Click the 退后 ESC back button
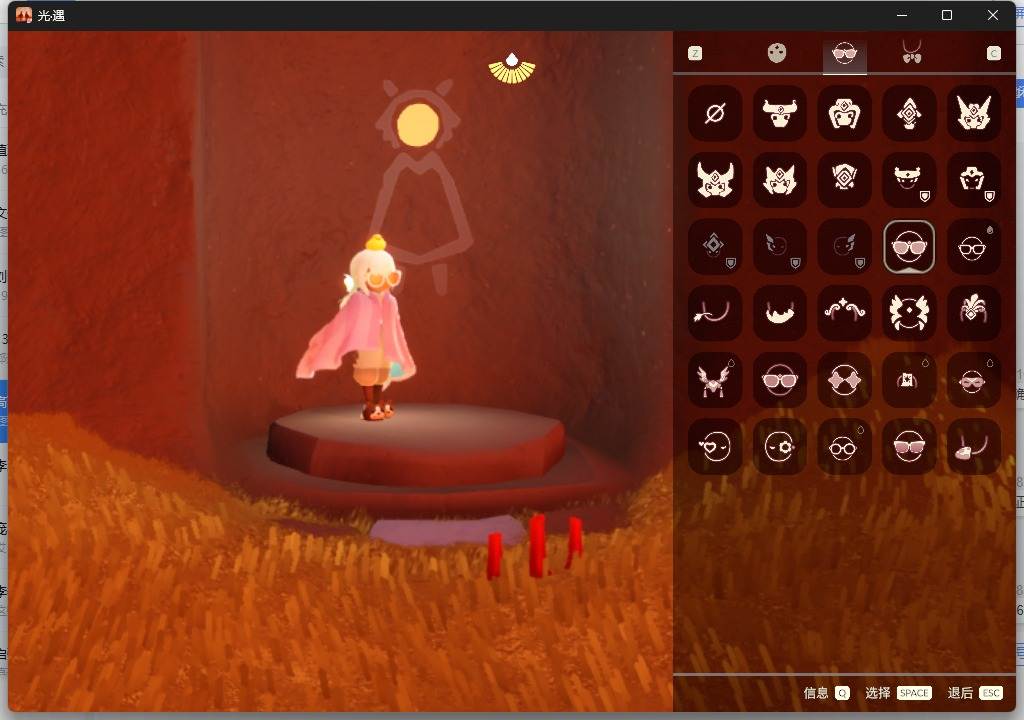Image resolution: width=1024 pixels, height=720 pixels. (974, 693)
